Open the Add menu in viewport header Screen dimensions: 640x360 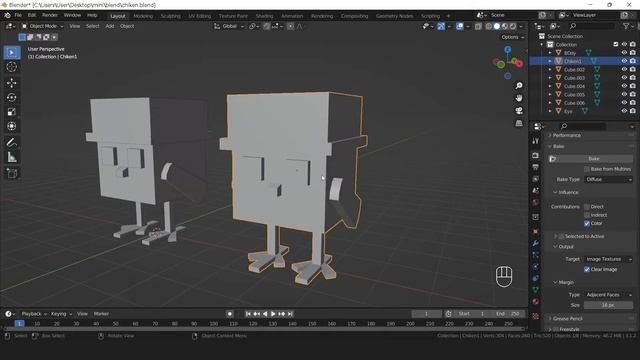pyautogui.click(x=110, y=26)
